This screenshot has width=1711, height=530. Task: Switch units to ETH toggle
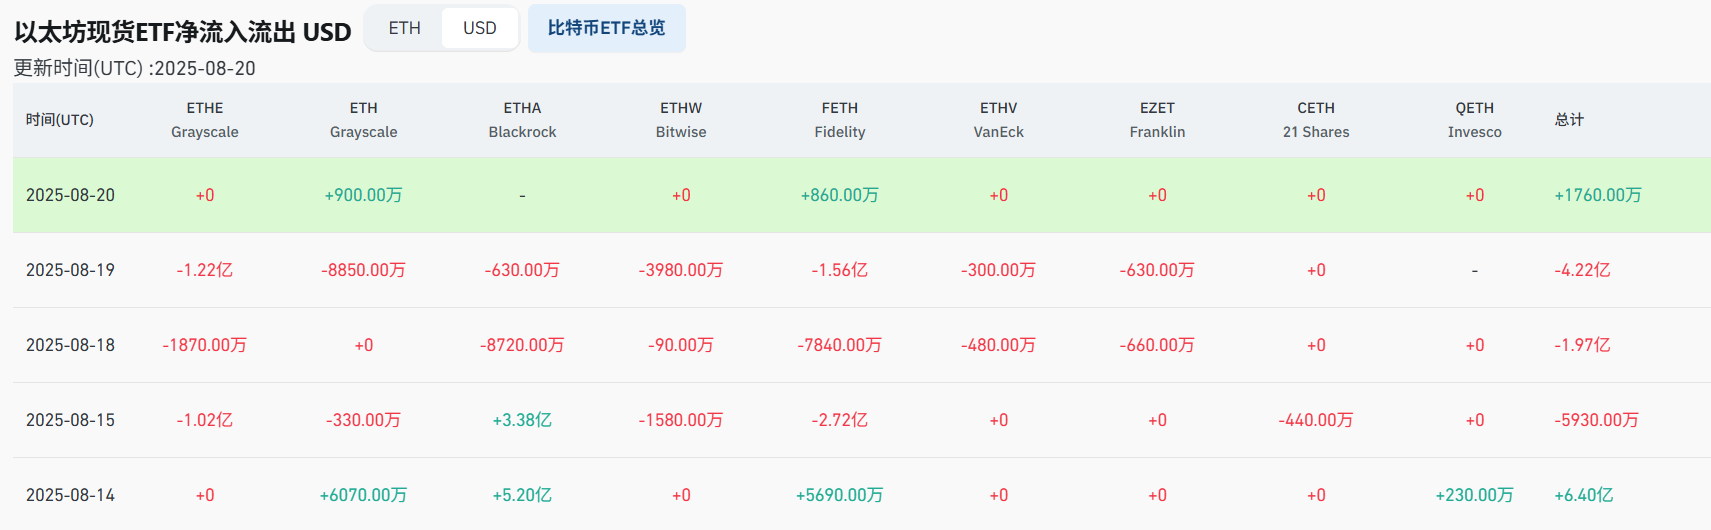pos(404,28)
